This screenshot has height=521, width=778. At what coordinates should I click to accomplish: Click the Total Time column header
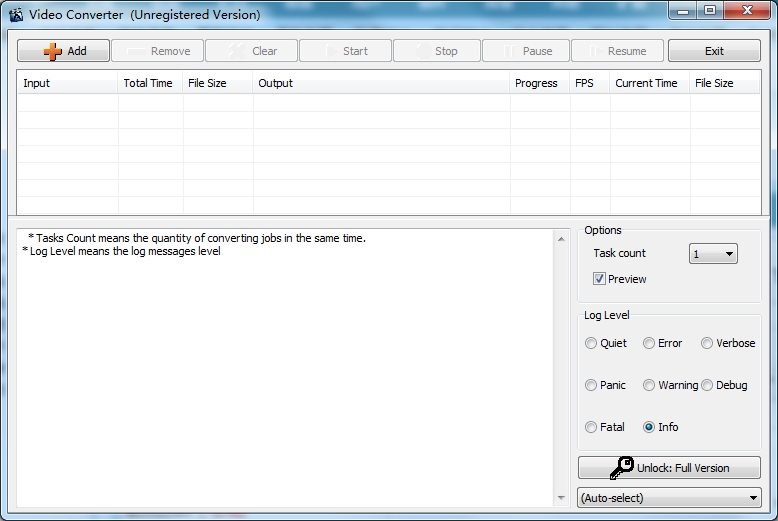150,83
